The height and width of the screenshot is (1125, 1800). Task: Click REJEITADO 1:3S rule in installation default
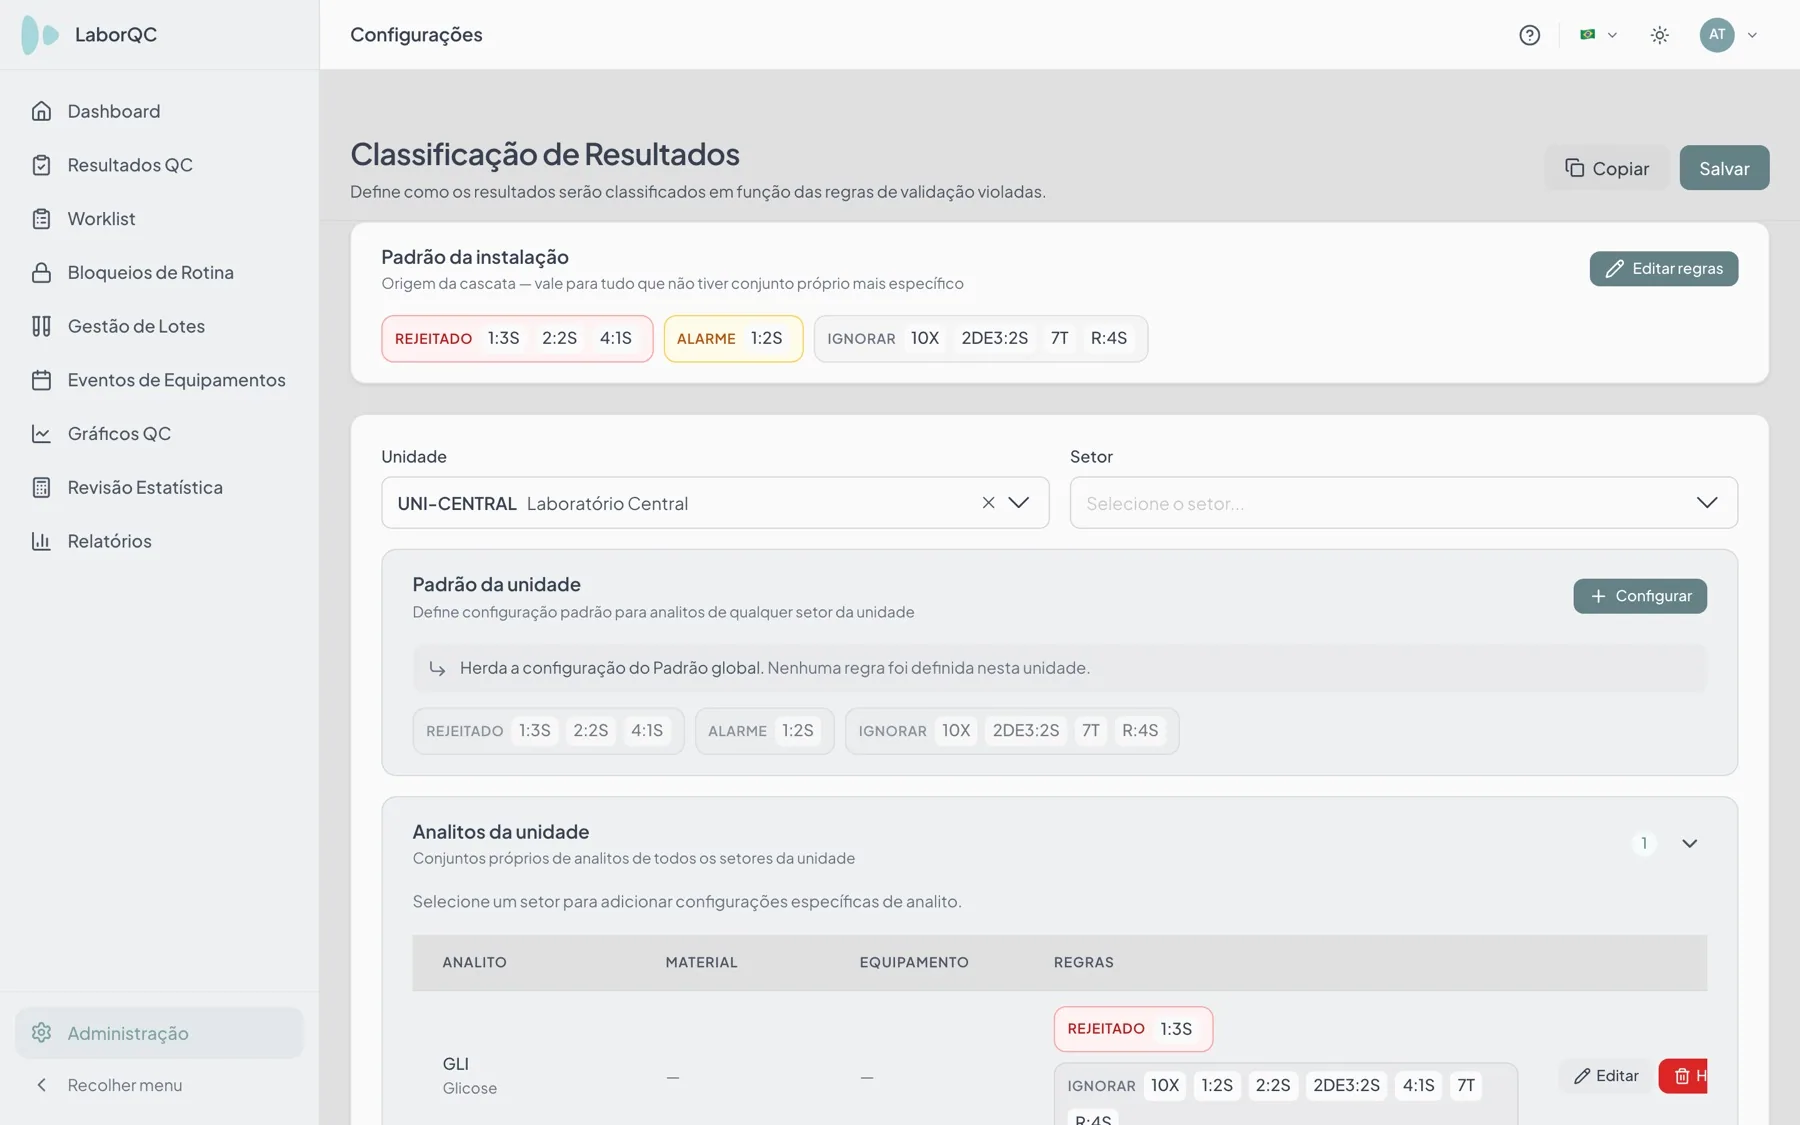click(504, 339)
